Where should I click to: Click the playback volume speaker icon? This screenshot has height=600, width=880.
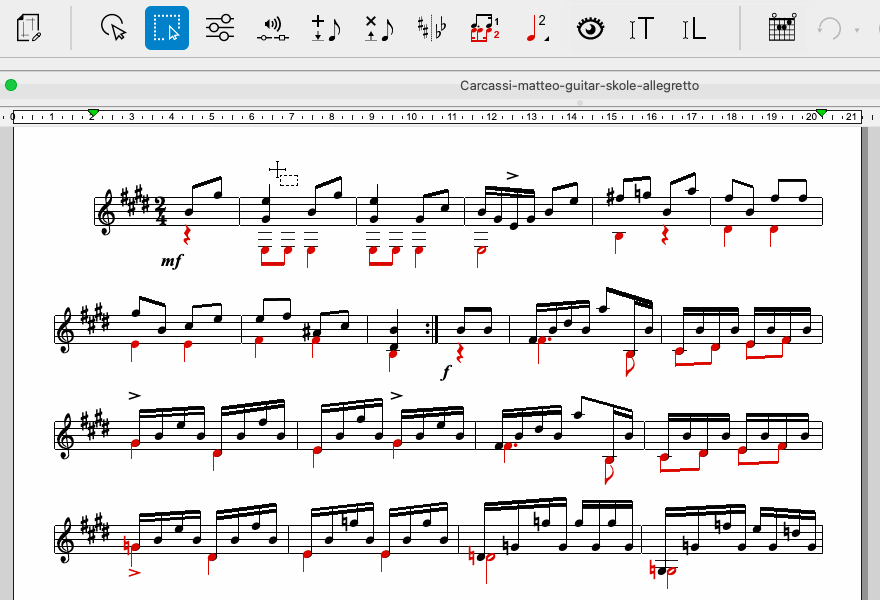[x=272, y=29]
